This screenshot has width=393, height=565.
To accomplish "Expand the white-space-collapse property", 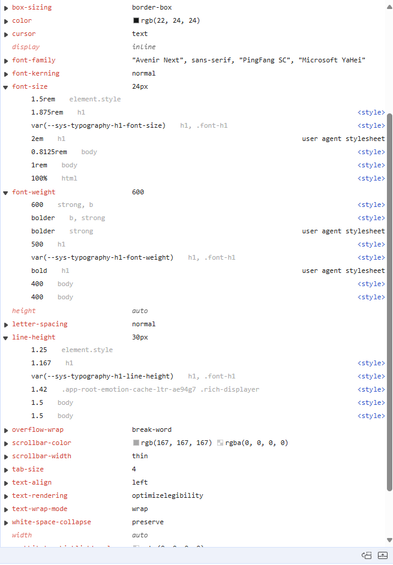I will coord(6,522).
